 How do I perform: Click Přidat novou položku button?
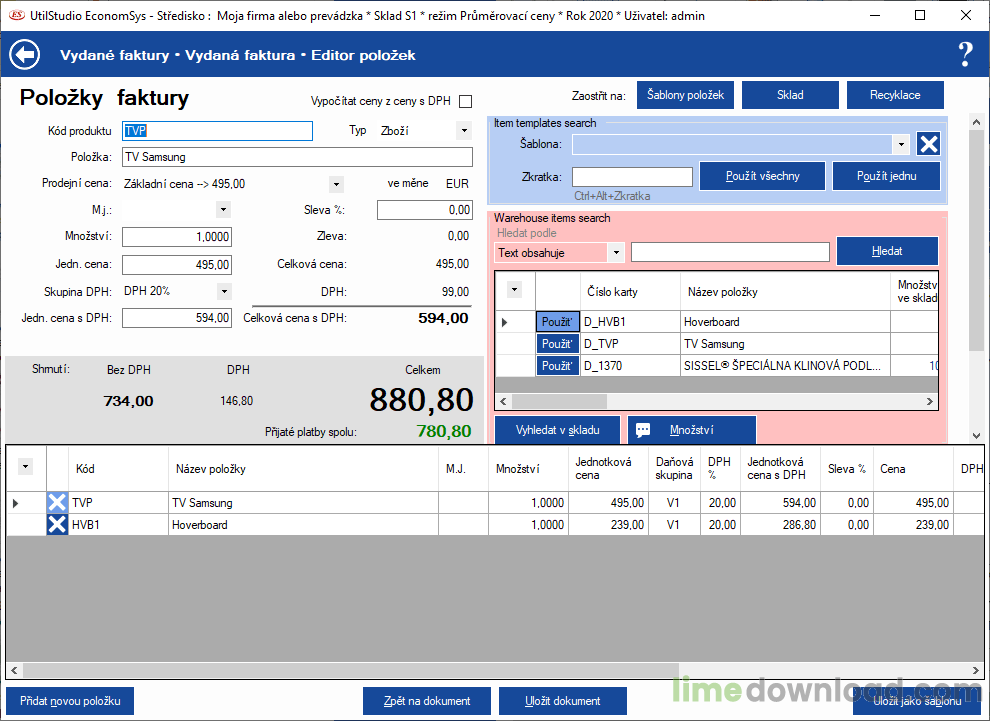[x=70, y=701]
